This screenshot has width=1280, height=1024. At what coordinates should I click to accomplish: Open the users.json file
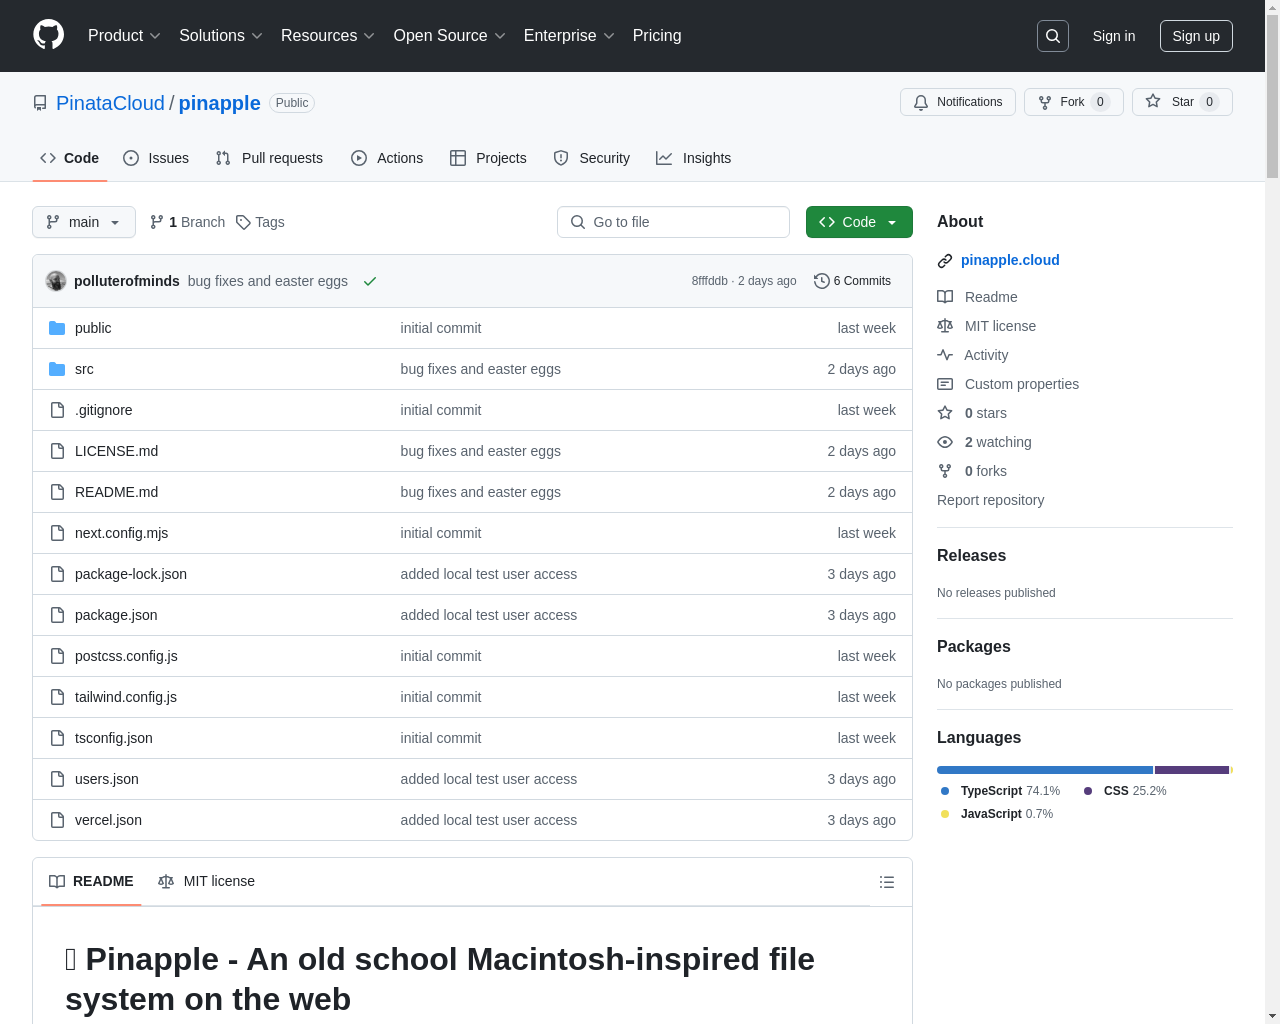pyautogui.click(x=107, y=779)
